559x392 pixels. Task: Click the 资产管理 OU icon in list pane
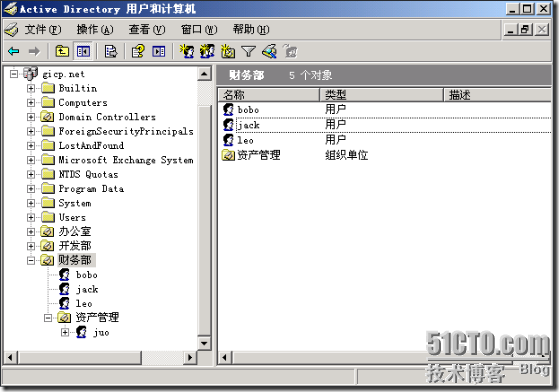(228, 155)
